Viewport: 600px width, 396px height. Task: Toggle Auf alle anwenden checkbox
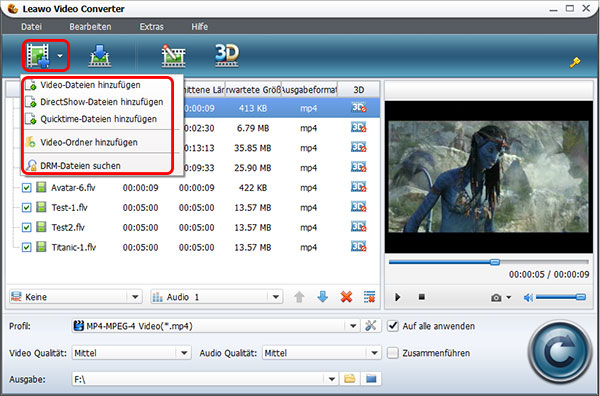point(393,326)
